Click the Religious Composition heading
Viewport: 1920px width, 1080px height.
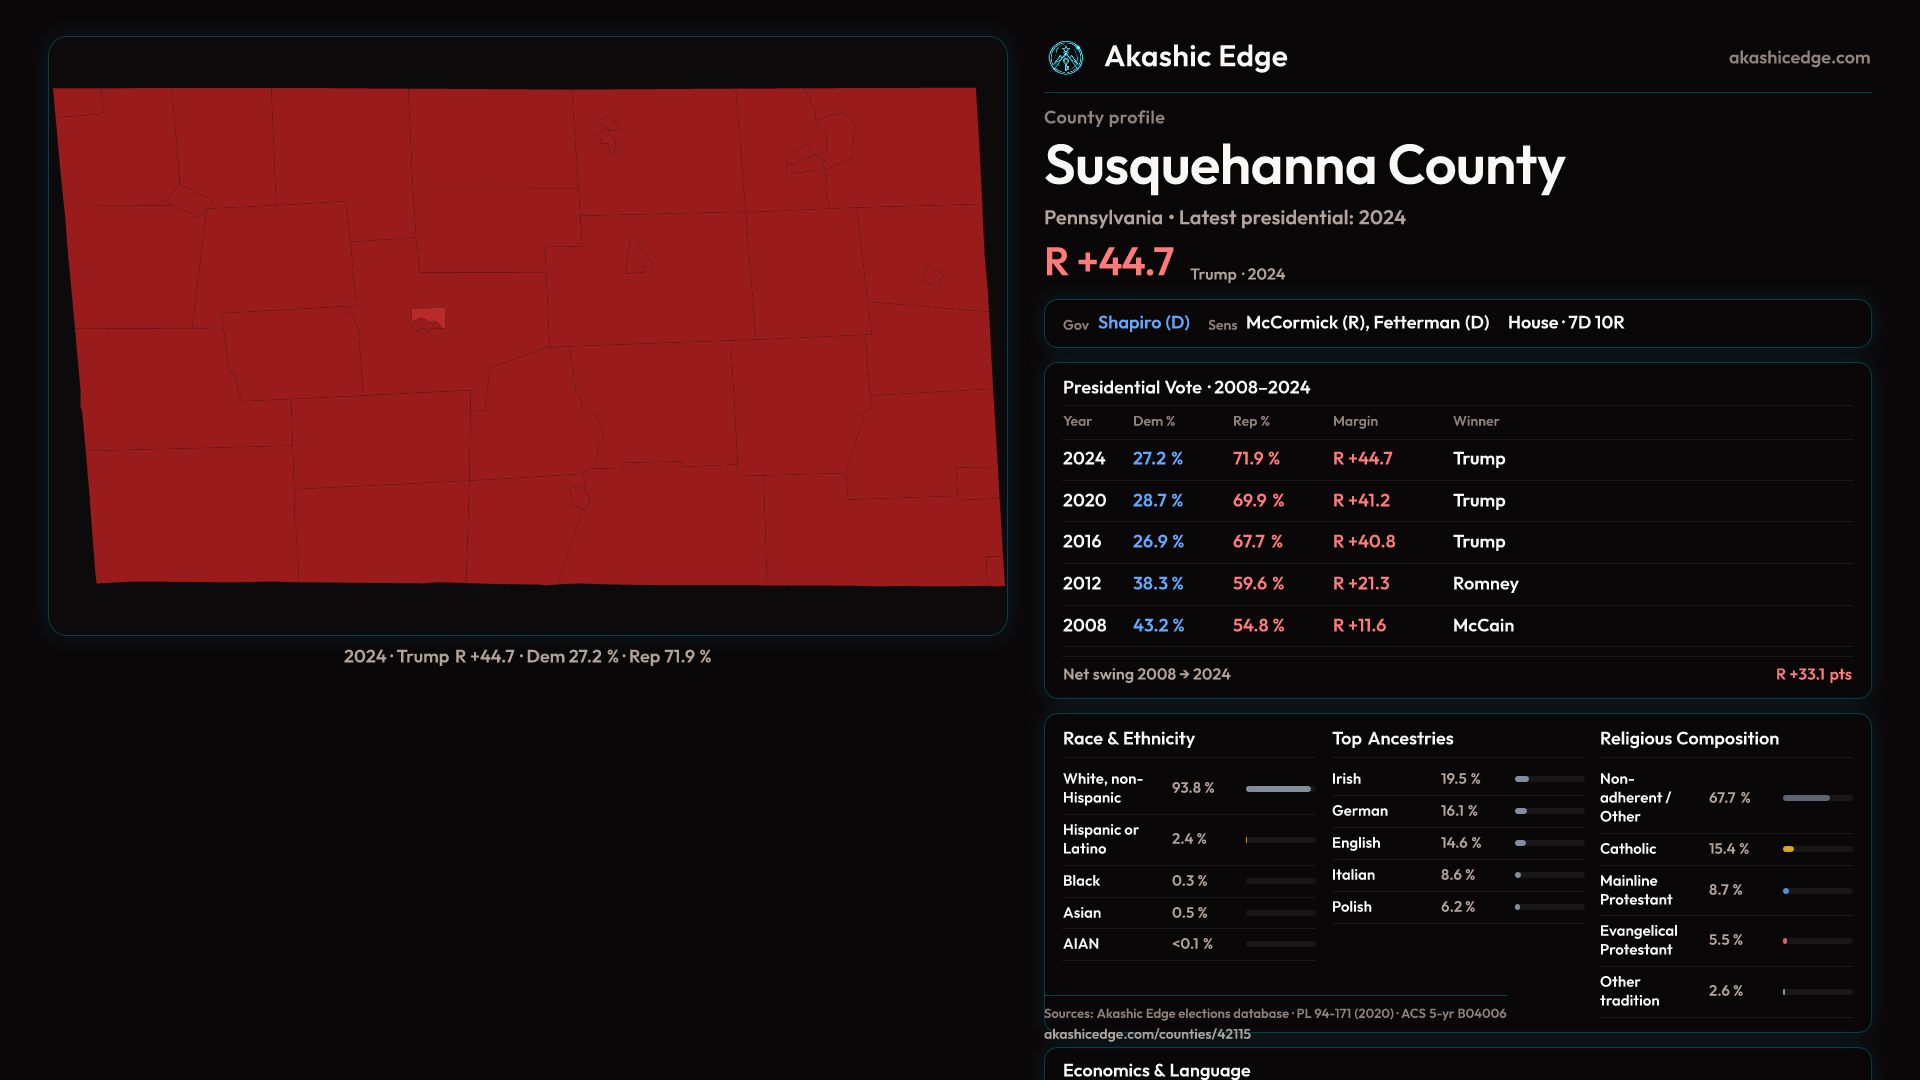coord(1688,739)
